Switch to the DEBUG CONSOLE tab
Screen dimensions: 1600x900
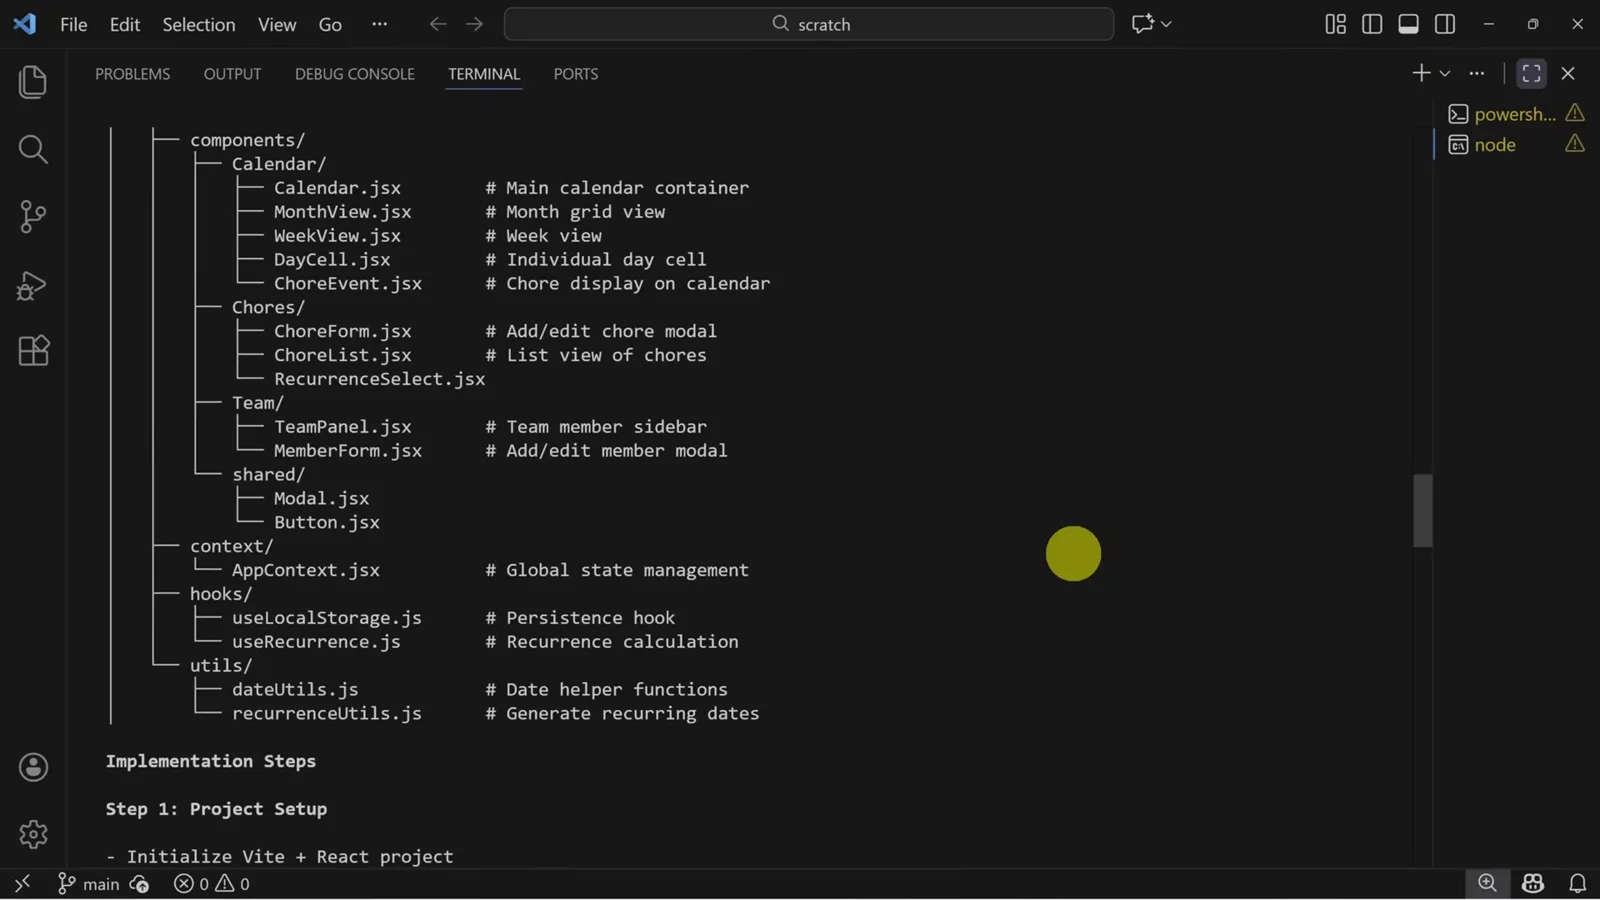click(x=355, y=74)
